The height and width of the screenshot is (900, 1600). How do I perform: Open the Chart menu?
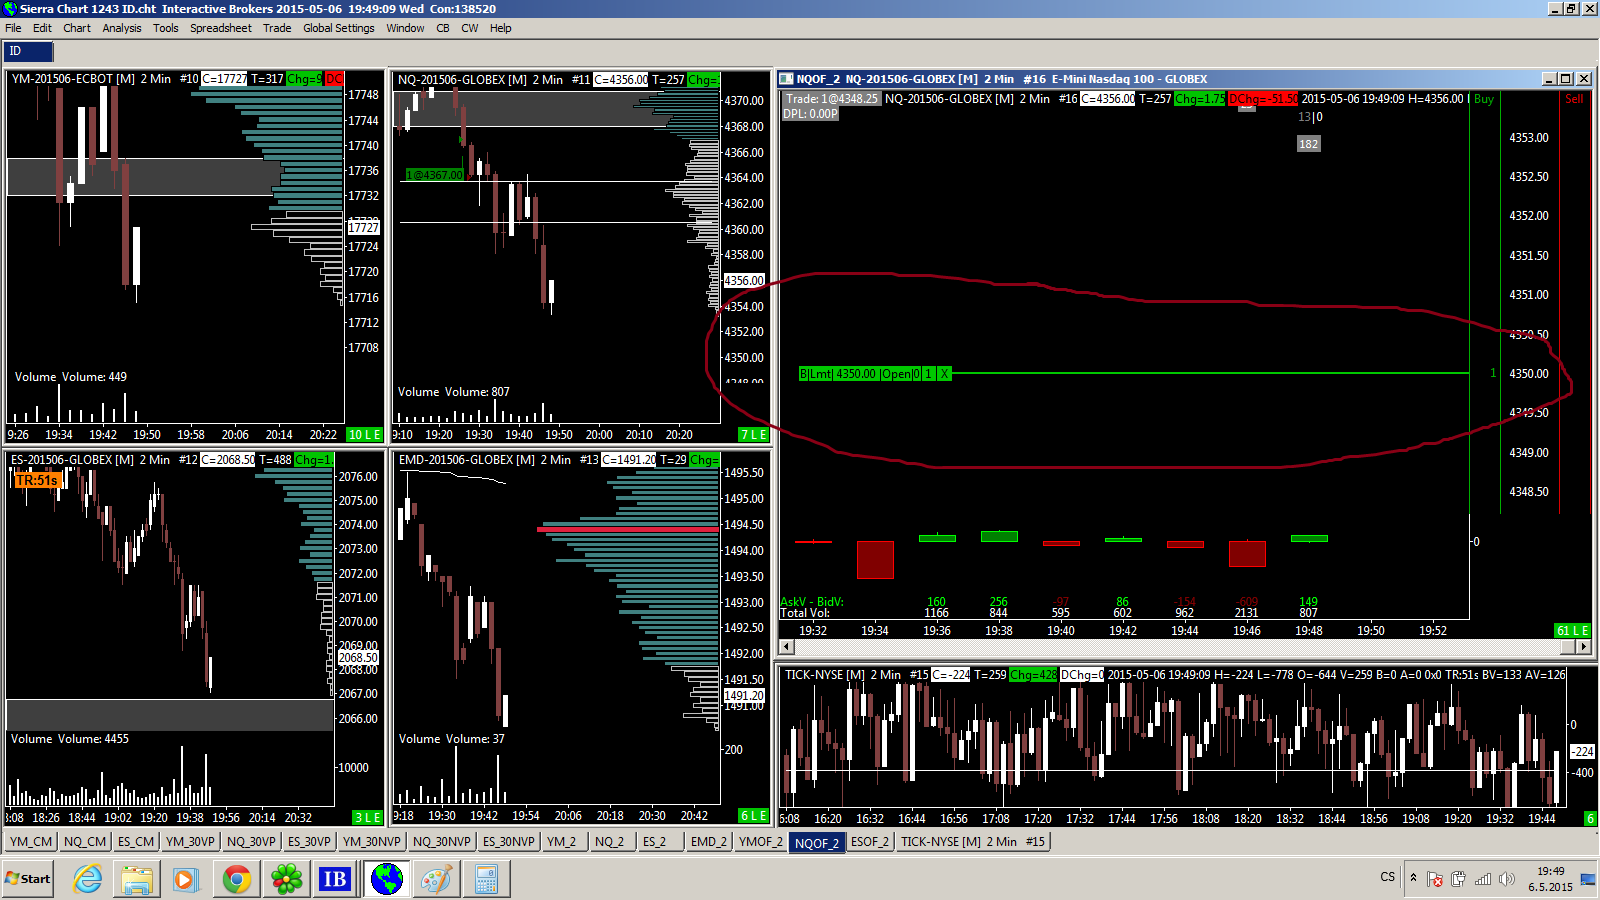tap(77, 28)
